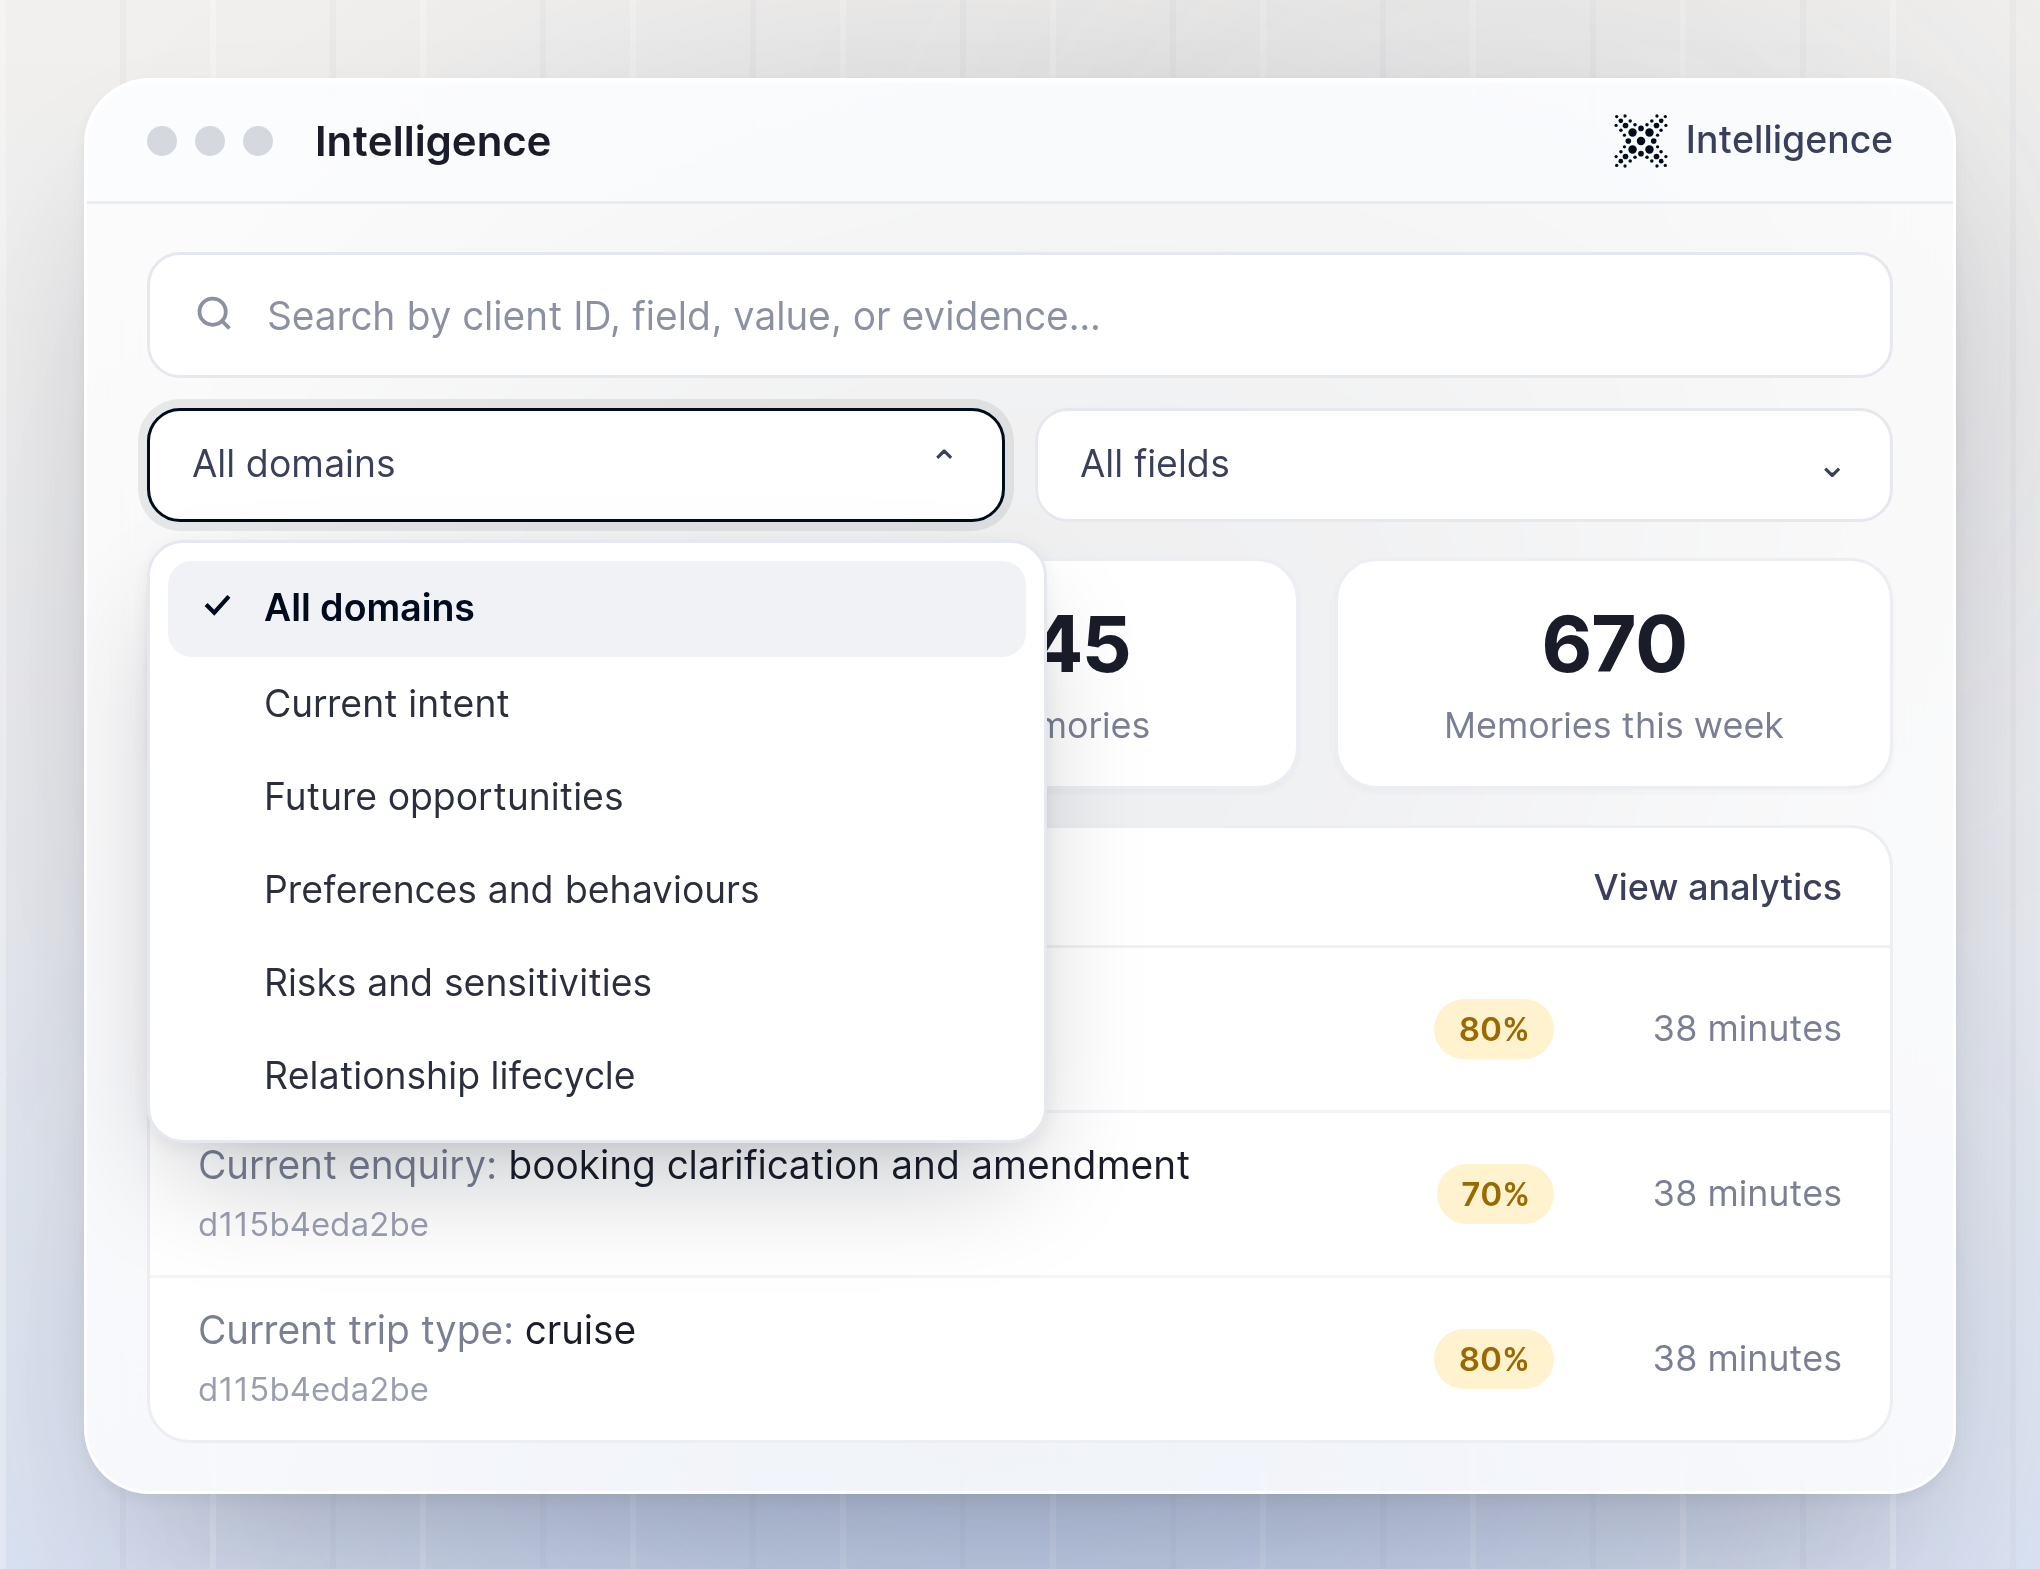Collapse the All domains dropdown
Screen dimensions: 2040x1569
[x=576, y=465]
